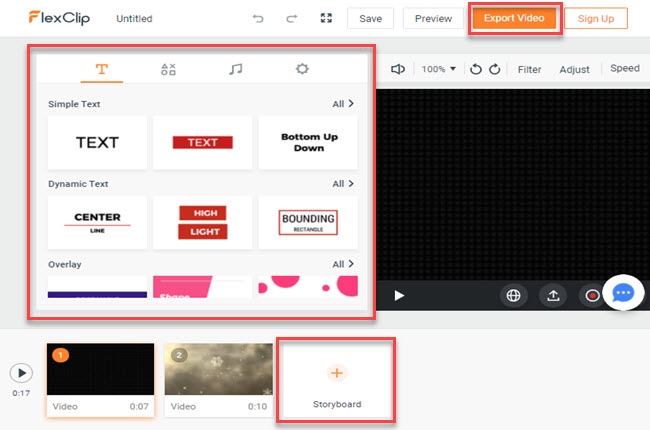The image size is (650, 430).
Task: Add a new Storyboard
Action: 337,380
